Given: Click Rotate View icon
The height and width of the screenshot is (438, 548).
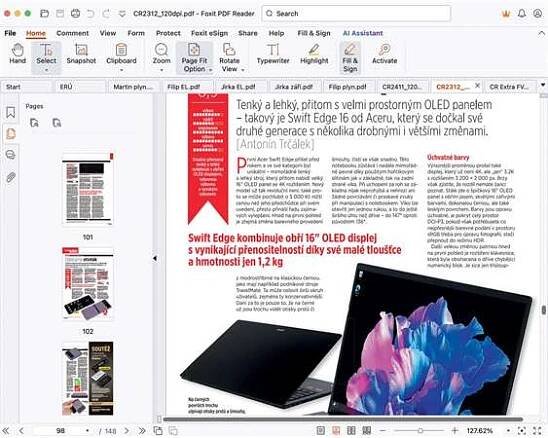Looking at the screenshot, I should (x=229, y=50).
